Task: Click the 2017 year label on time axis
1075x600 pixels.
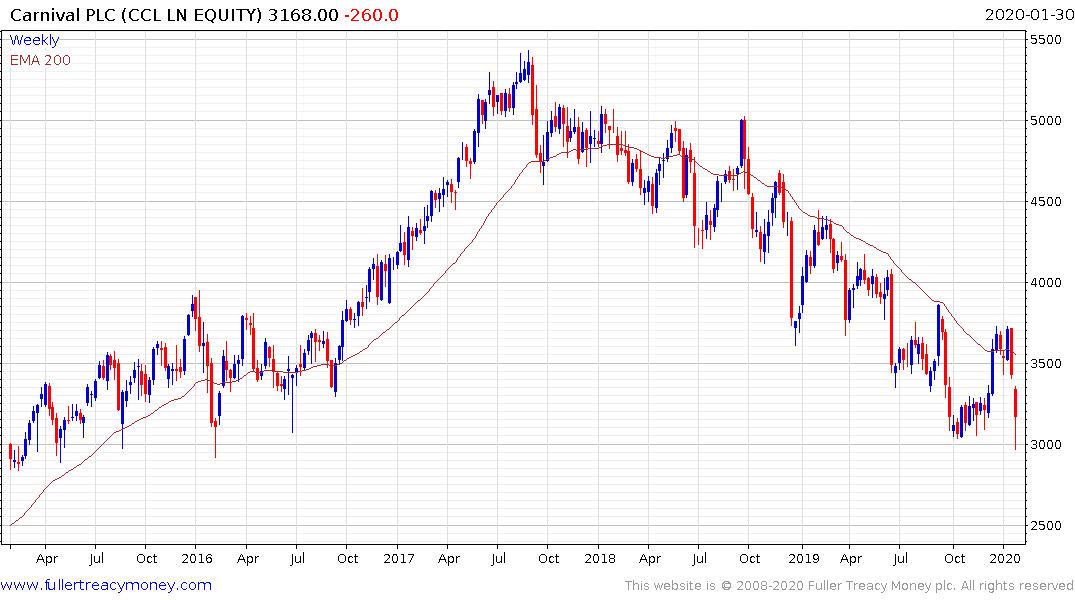Action: [x=399, y=558]
